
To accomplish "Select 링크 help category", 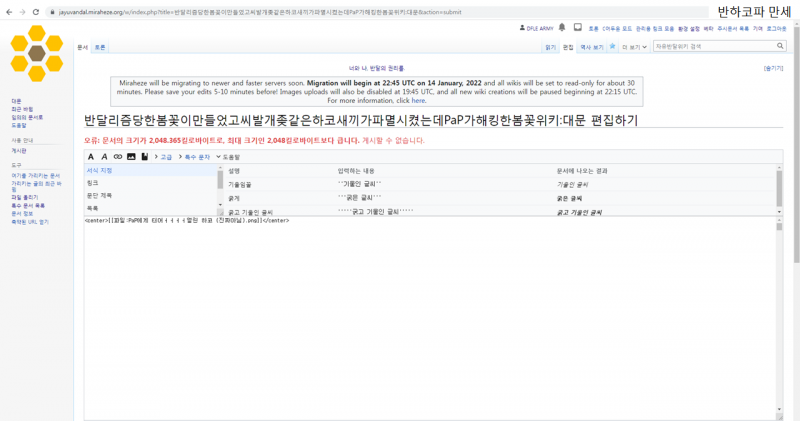I will click(152, 183).
